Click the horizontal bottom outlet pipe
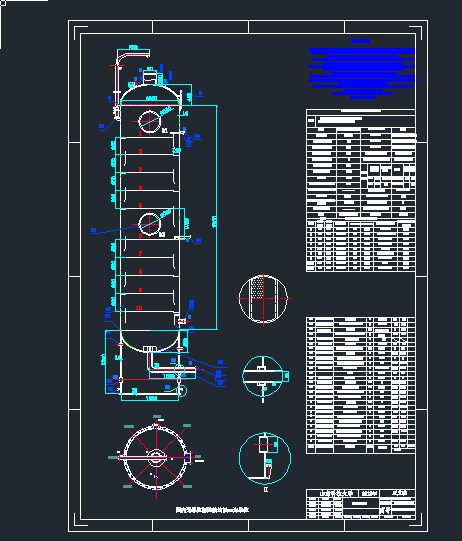462x541 pixels. 173,370
